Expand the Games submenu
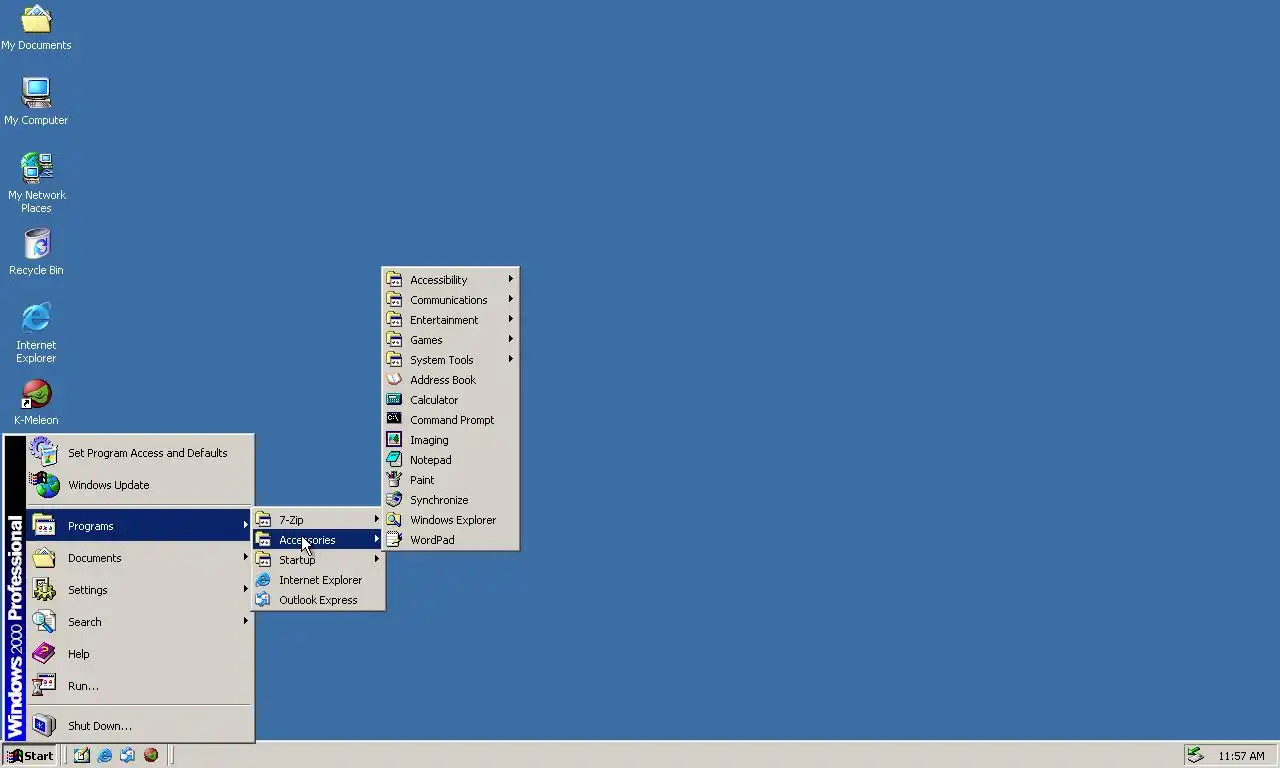 (x=450, y=340)
